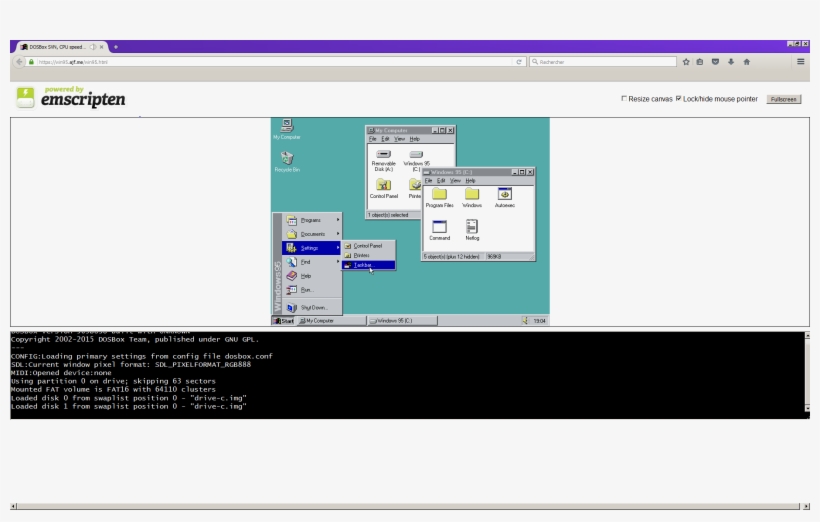Image resolution: width=820 pixels, height=522 pixels.
Task: Enable the Resize canvas checkbox
Action: (x=624, y=98)
